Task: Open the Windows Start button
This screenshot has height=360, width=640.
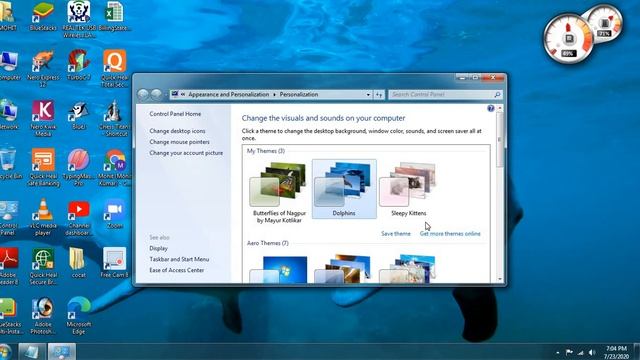Action: click(5, 351)
